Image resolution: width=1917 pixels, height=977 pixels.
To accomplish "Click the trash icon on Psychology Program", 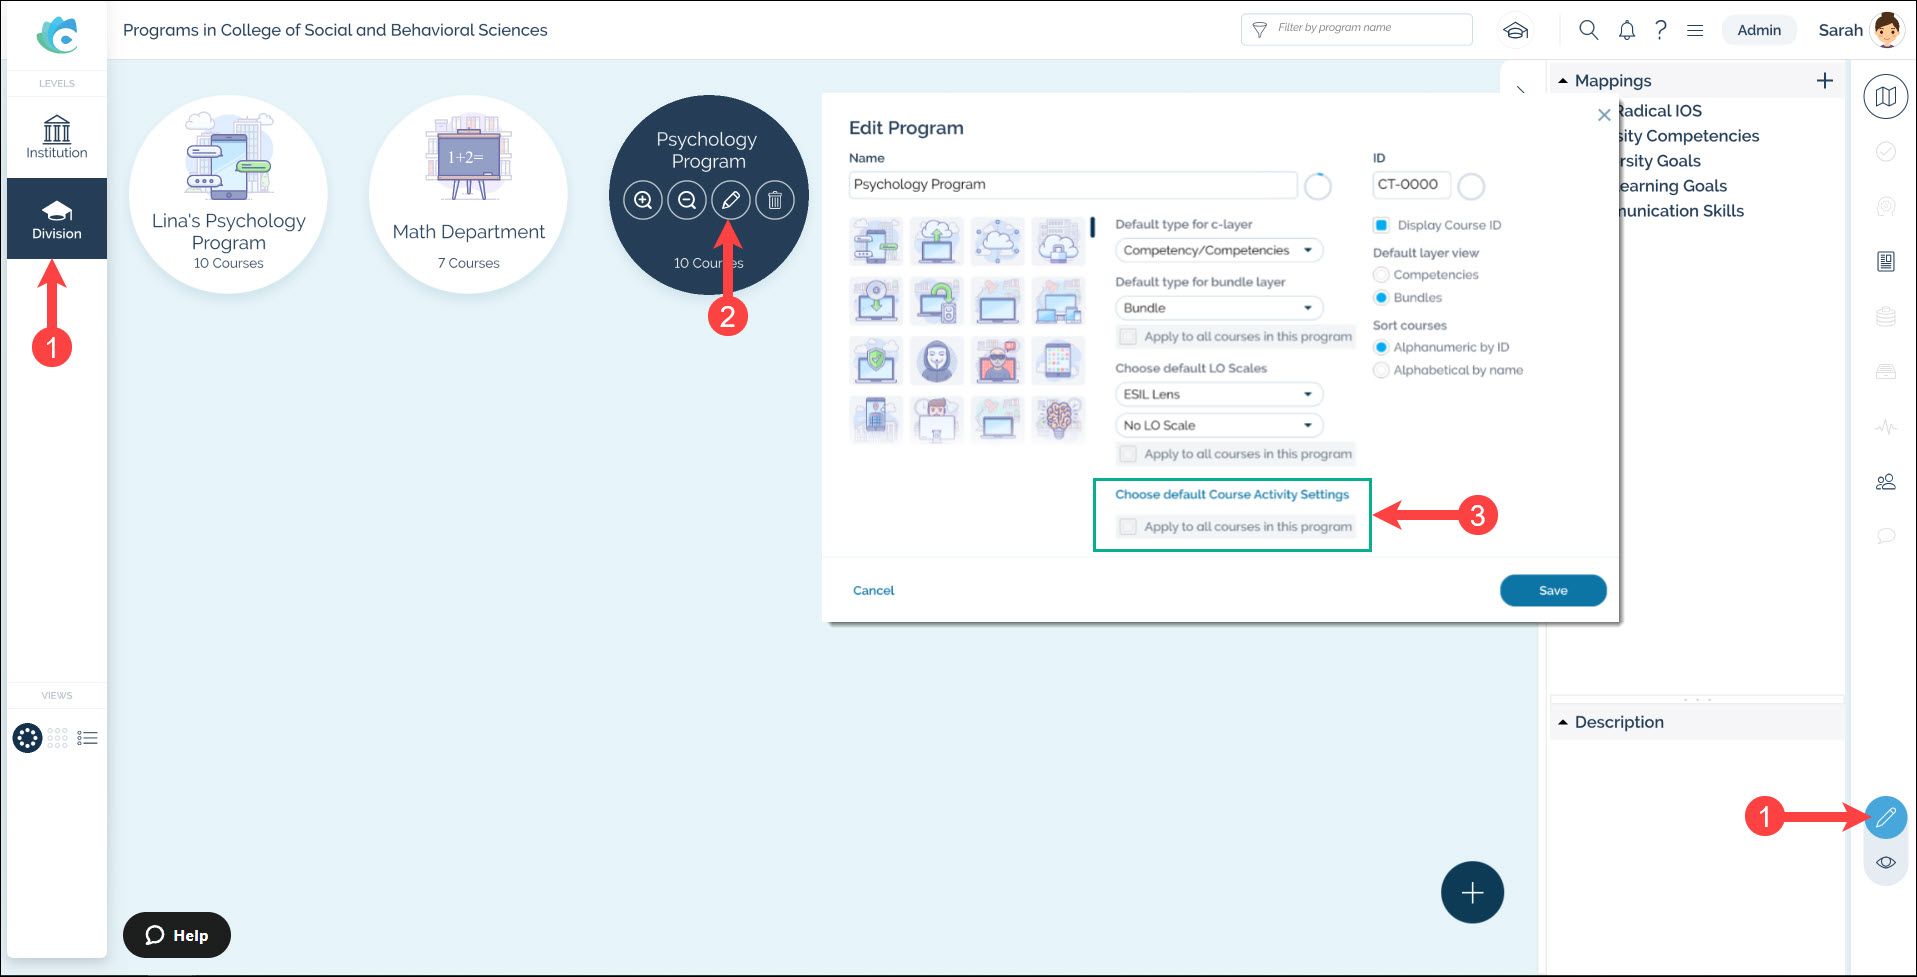I will click(775, 200).
